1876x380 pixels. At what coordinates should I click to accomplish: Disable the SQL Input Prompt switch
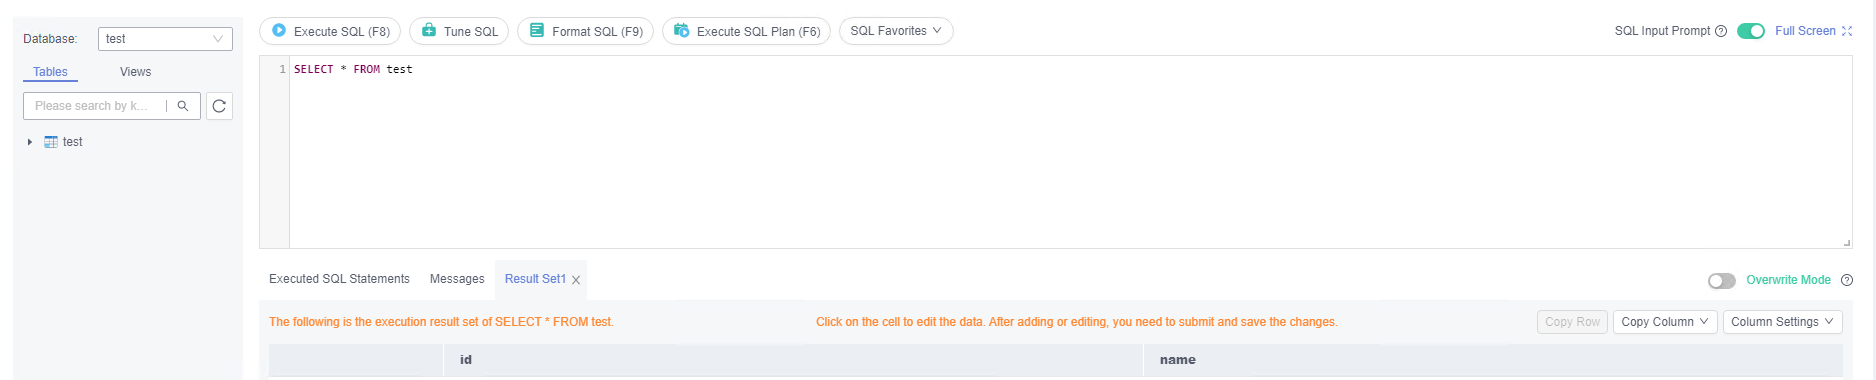[x=1751, y=31]
